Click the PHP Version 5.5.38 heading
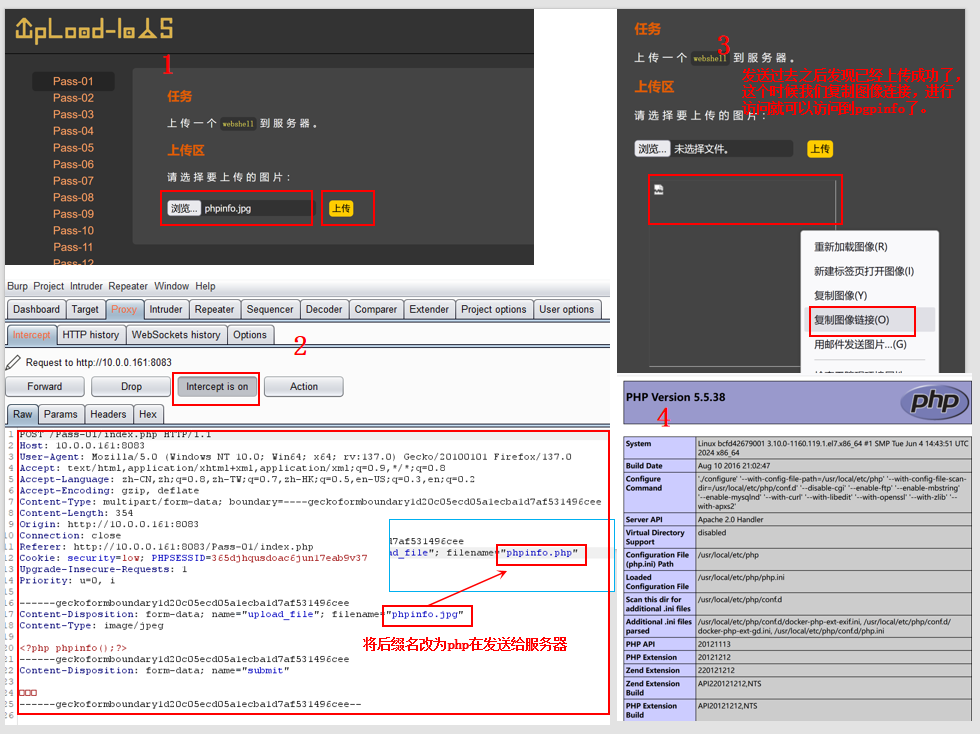The width and height of the screenshot is (980, 734). coord(676,397)
